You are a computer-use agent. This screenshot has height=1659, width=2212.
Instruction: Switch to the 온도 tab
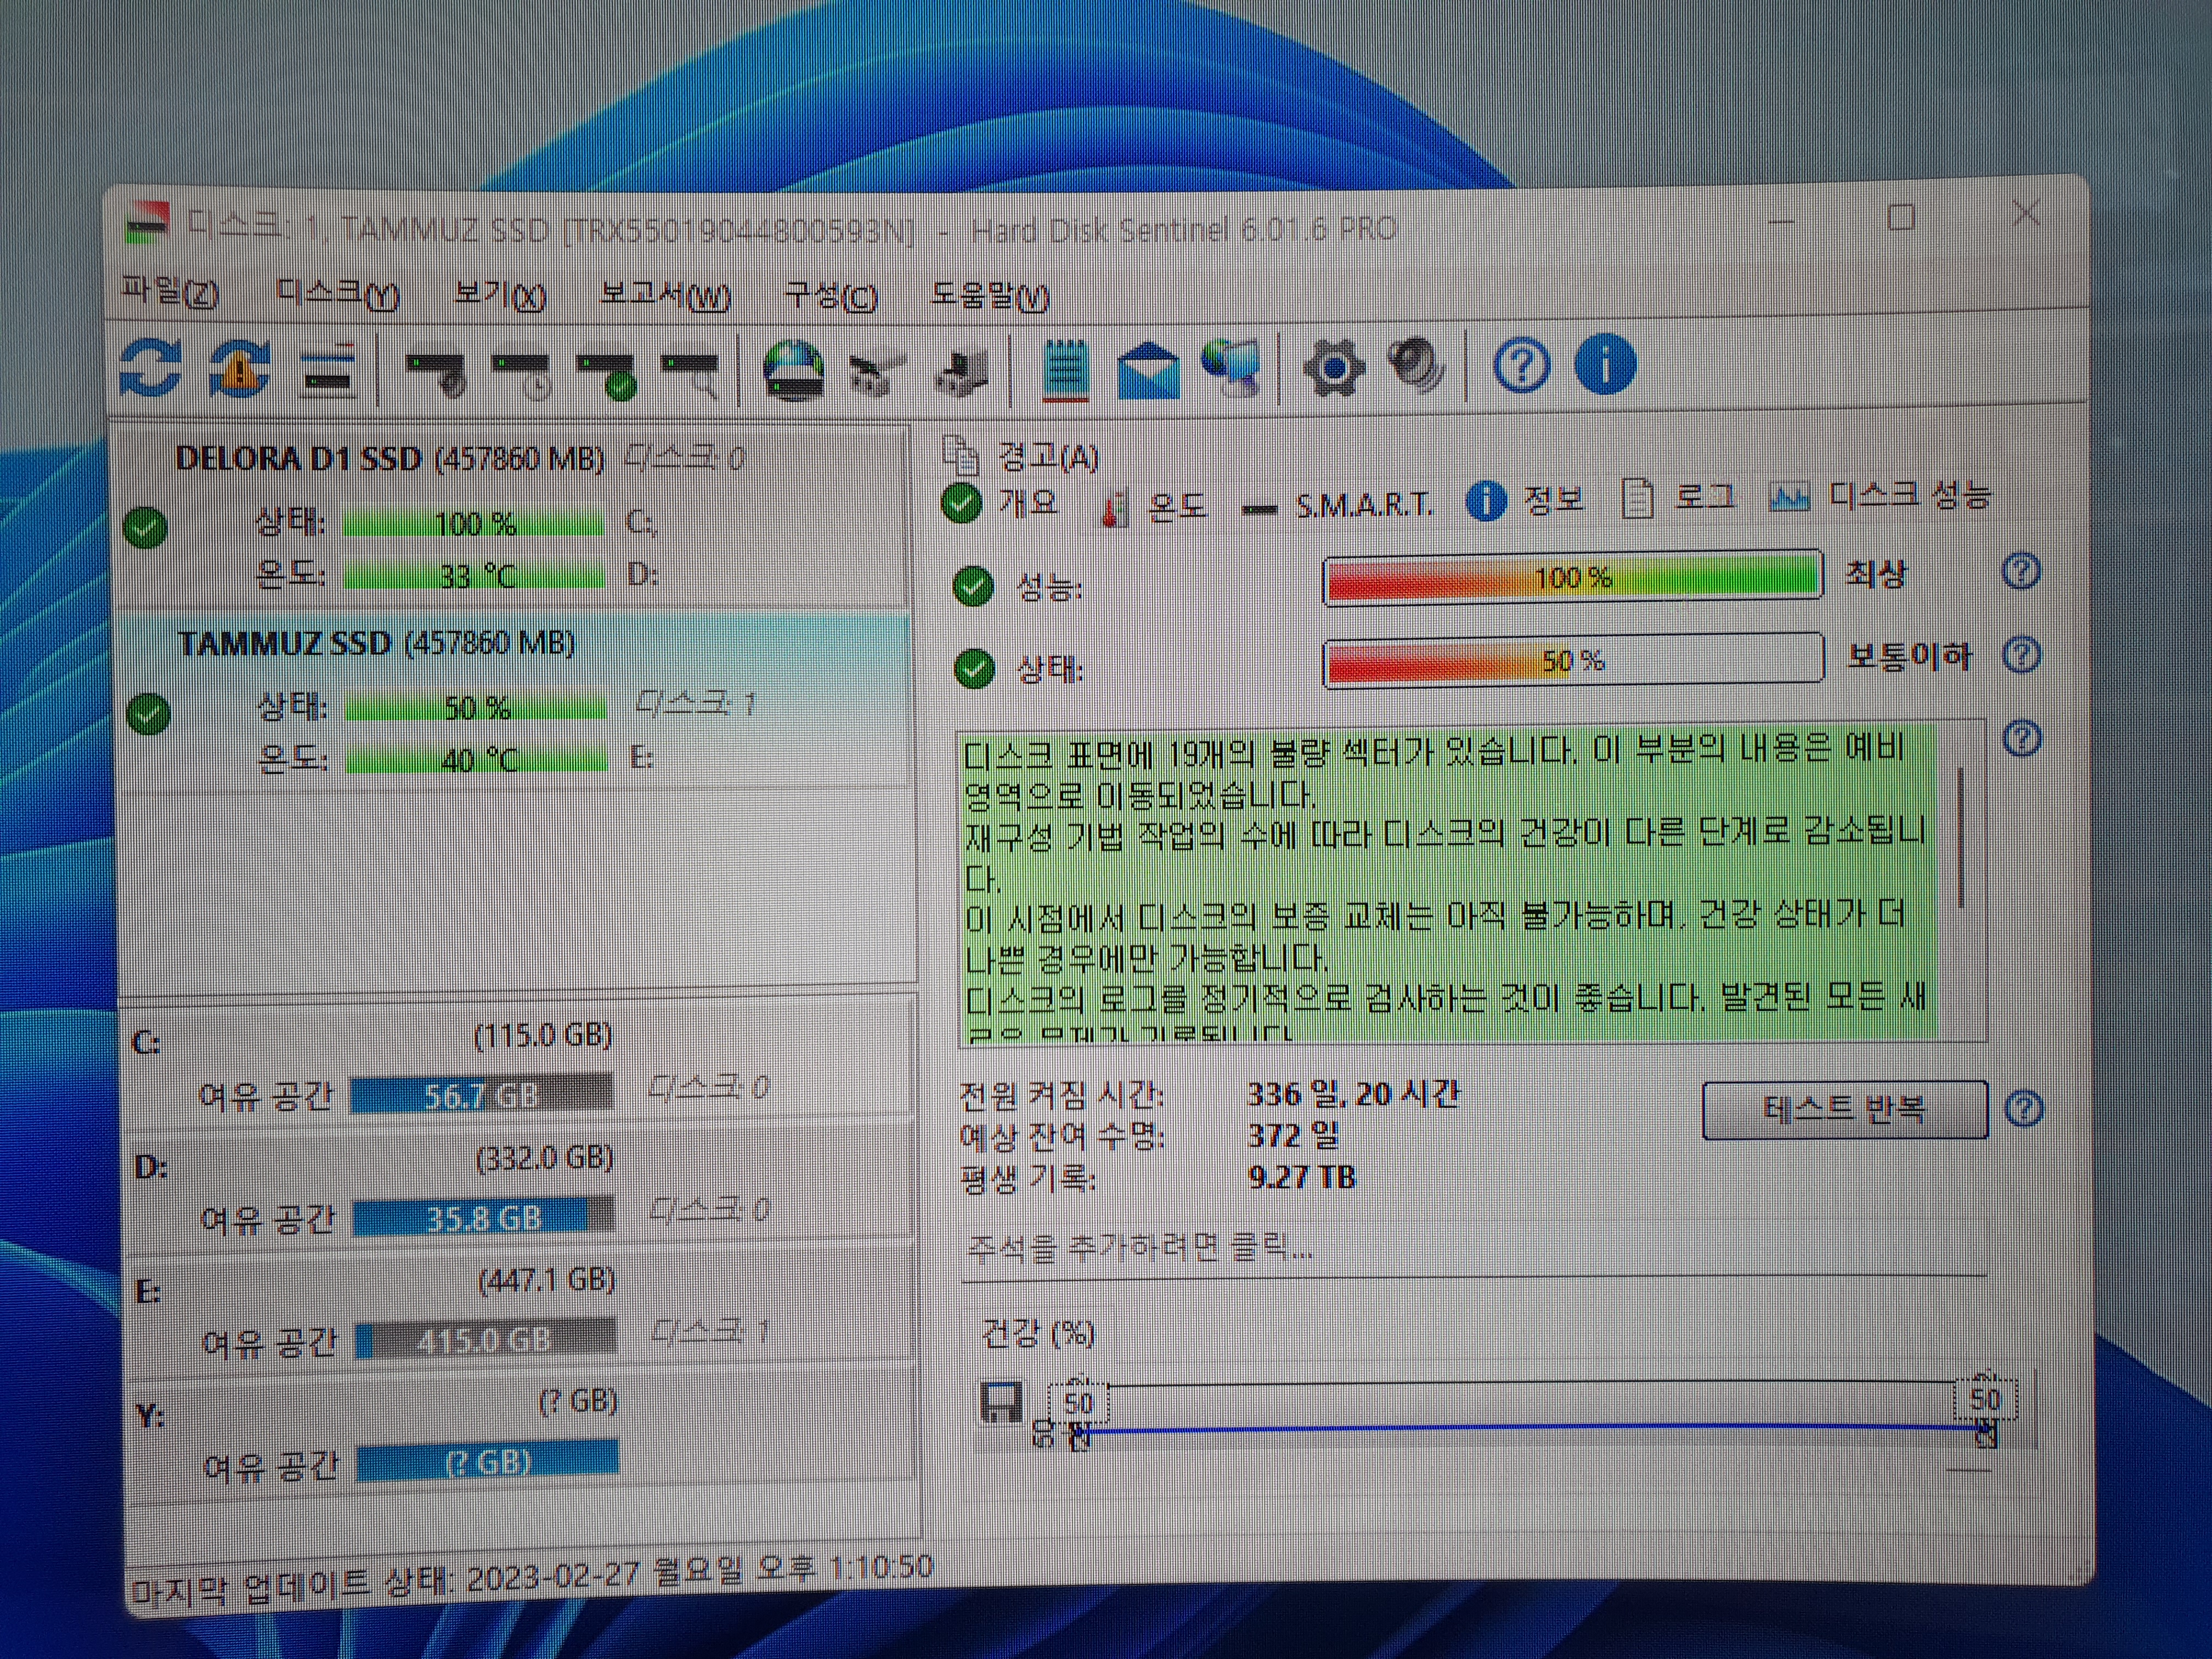tap(1153, 507)
